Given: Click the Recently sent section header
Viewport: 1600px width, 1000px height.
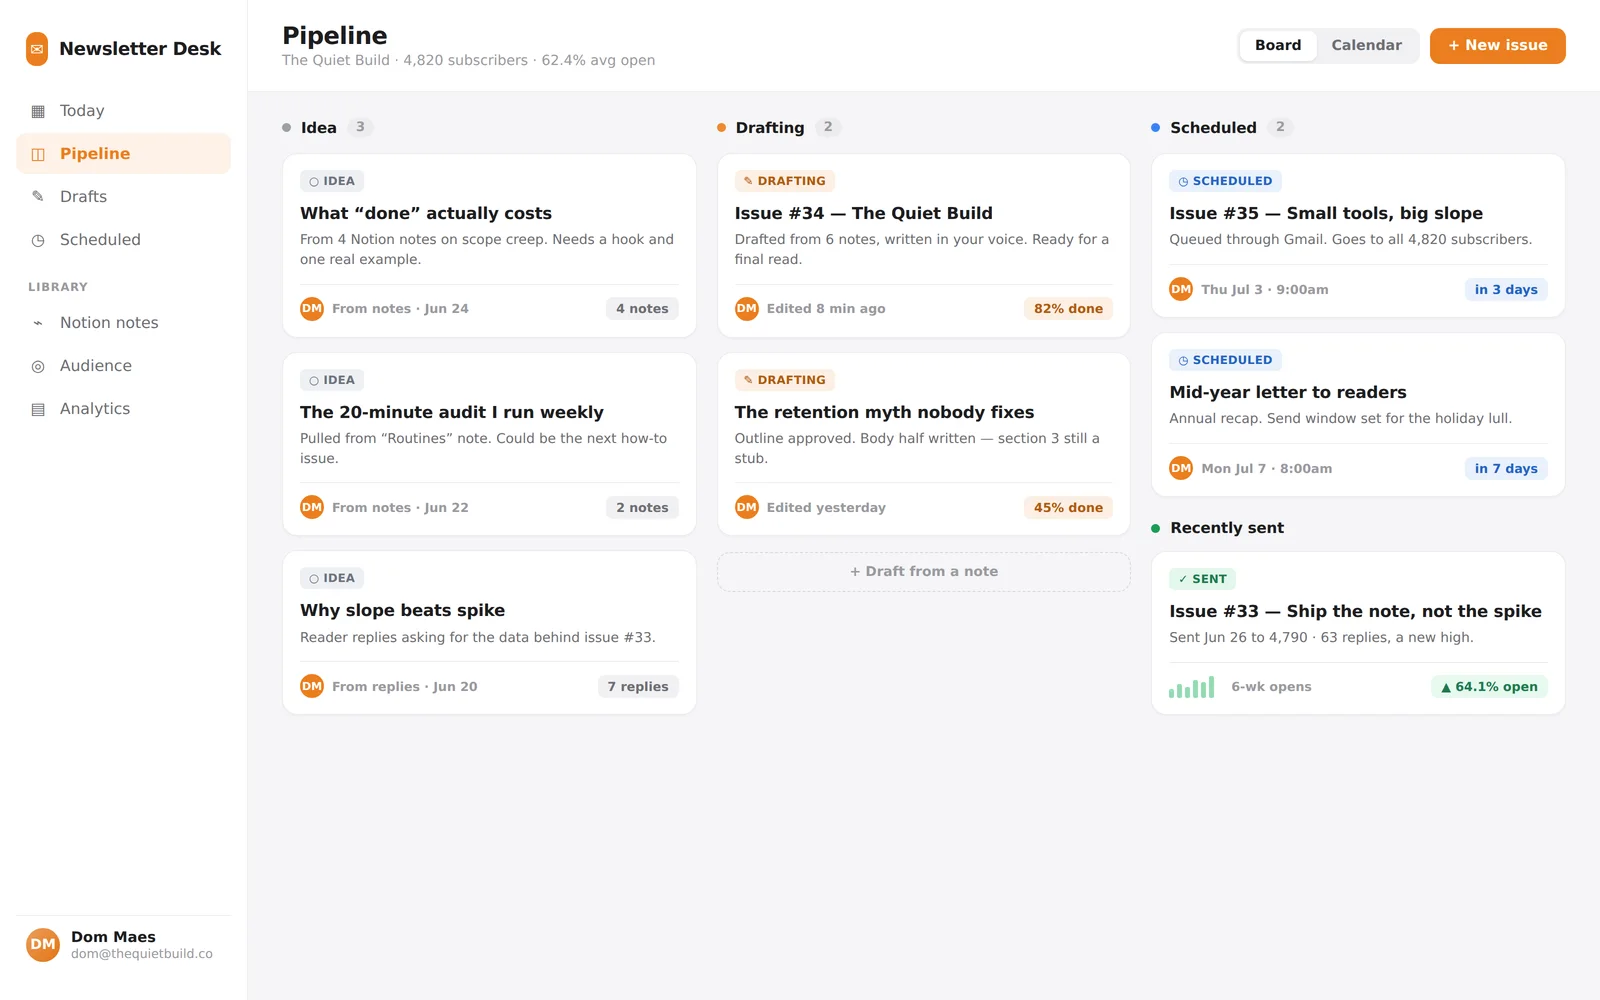Looking at the screenshot, I should click(1227, 528).
